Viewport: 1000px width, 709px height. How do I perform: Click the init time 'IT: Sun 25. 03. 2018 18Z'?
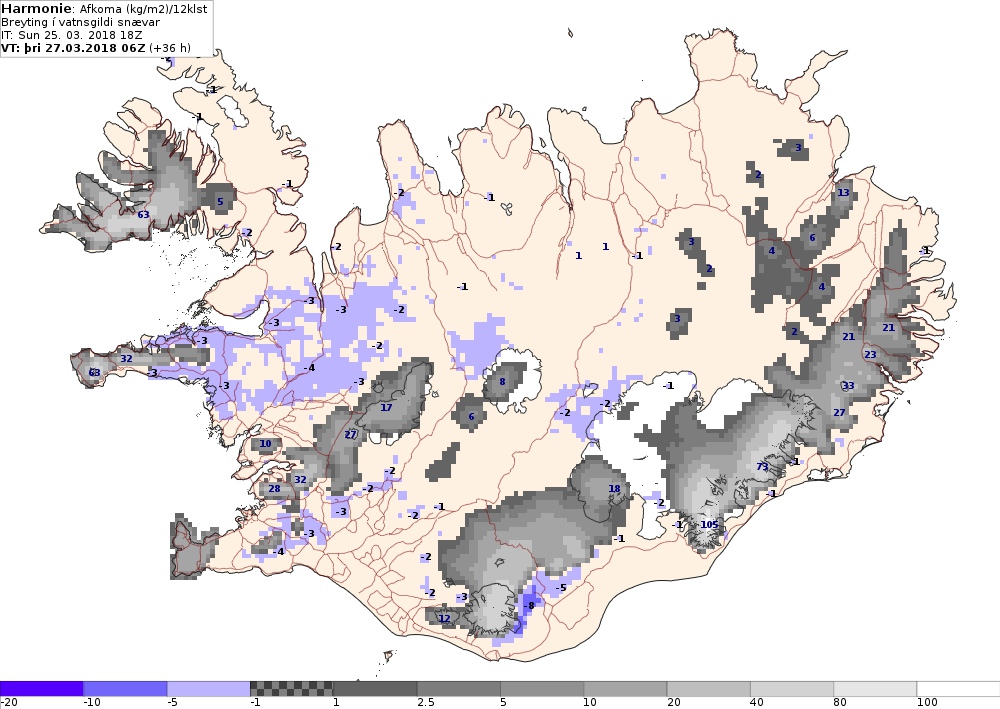[71, 35]
